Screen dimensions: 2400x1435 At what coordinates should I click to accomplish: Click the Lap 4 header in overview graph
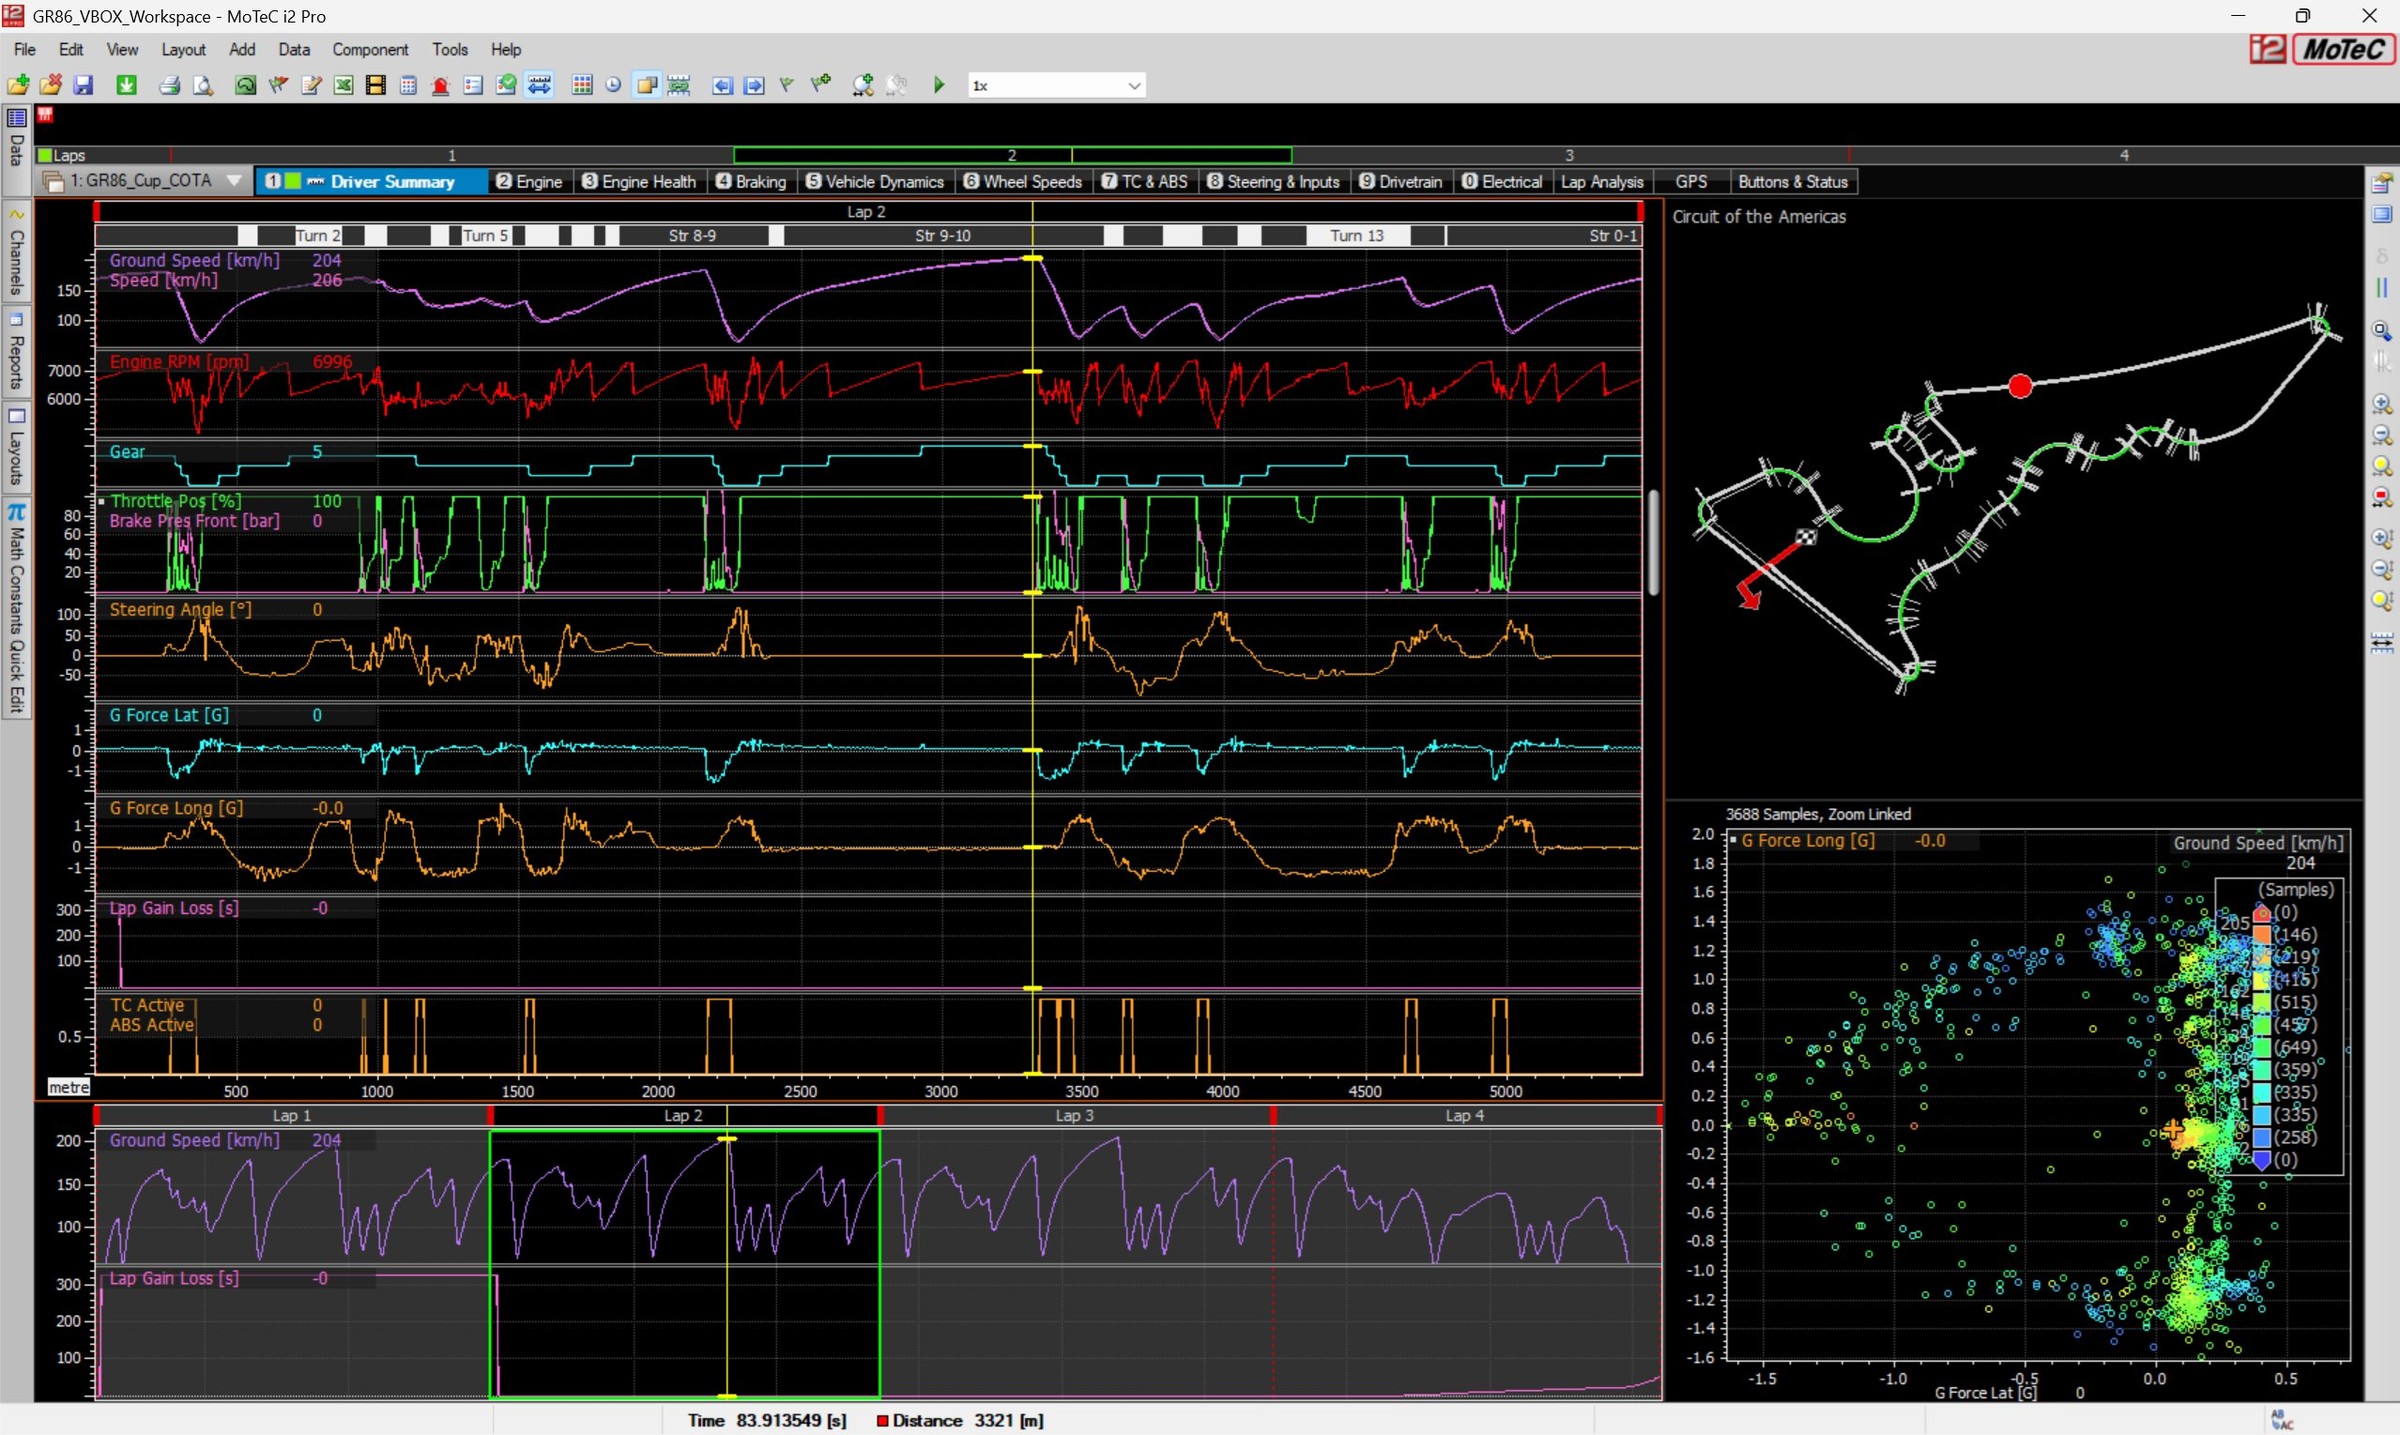click(x=1465, y=1116)
